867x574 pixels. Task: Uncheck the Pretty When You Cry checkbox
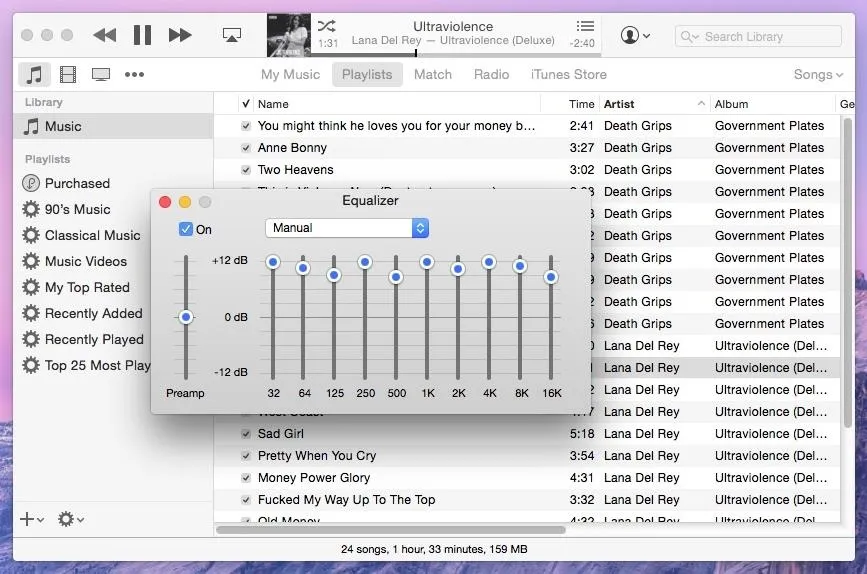[246, 456]
